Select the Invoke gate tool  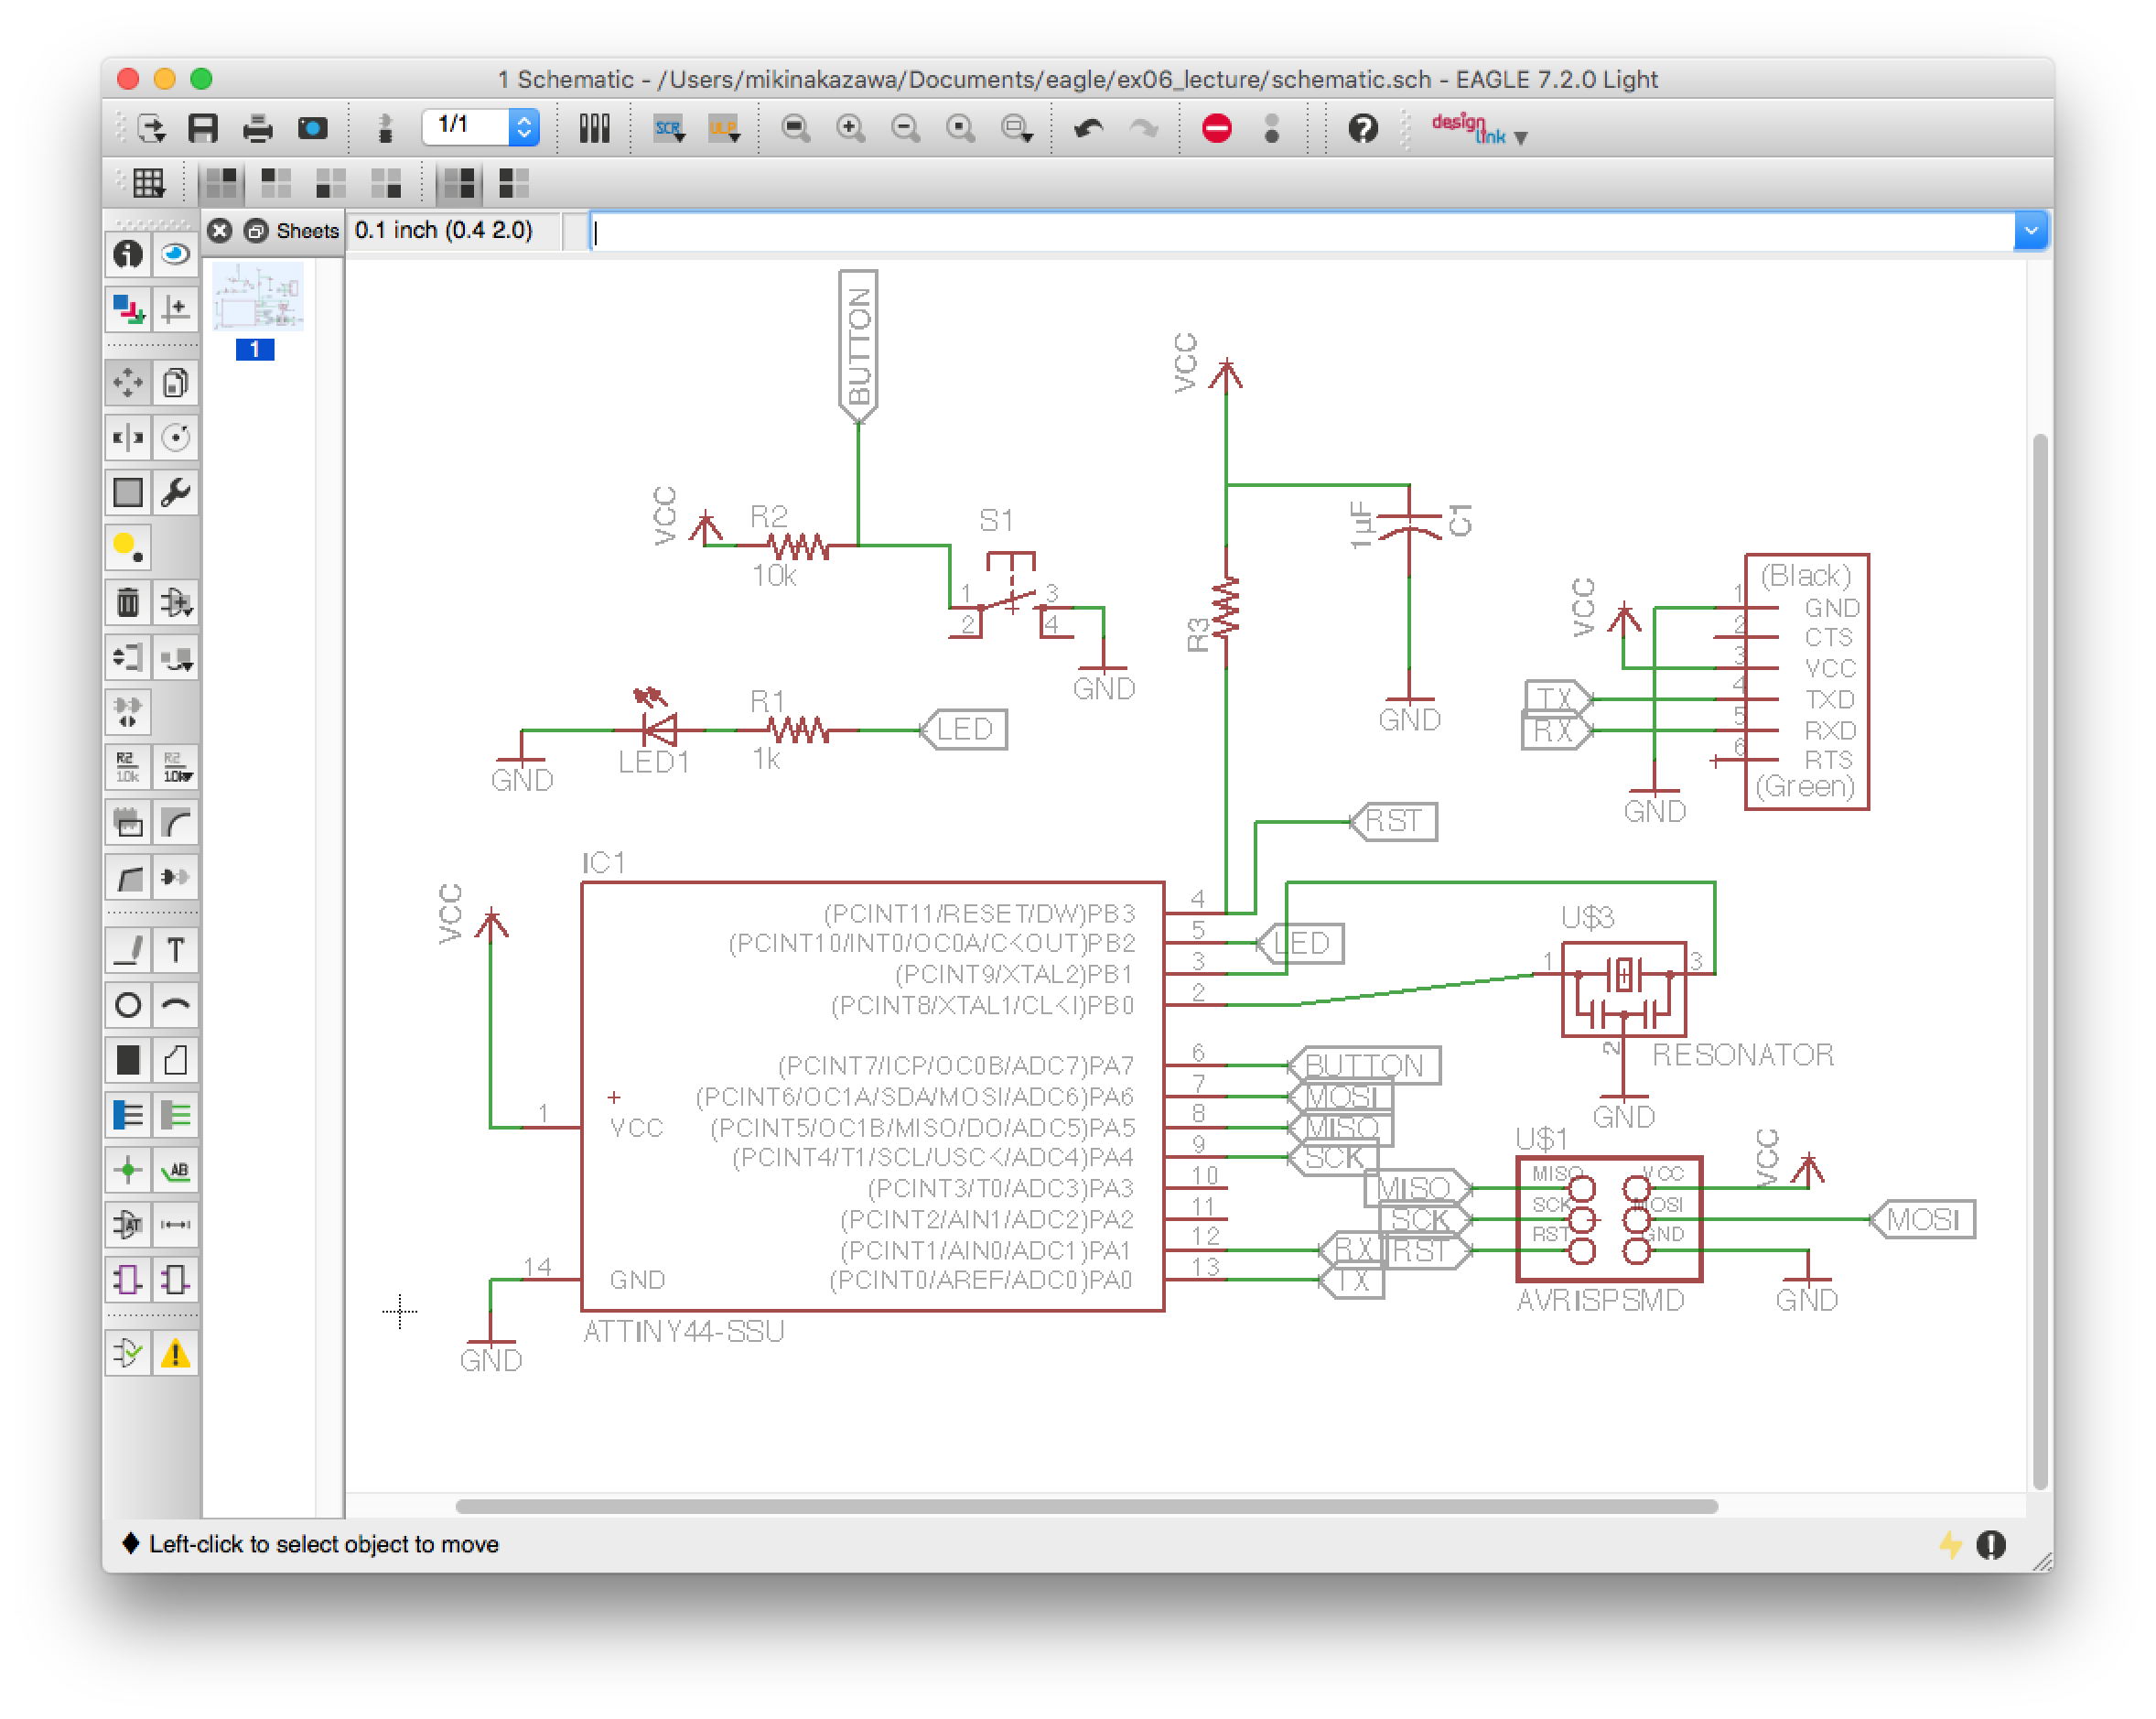tap(176, 877)
